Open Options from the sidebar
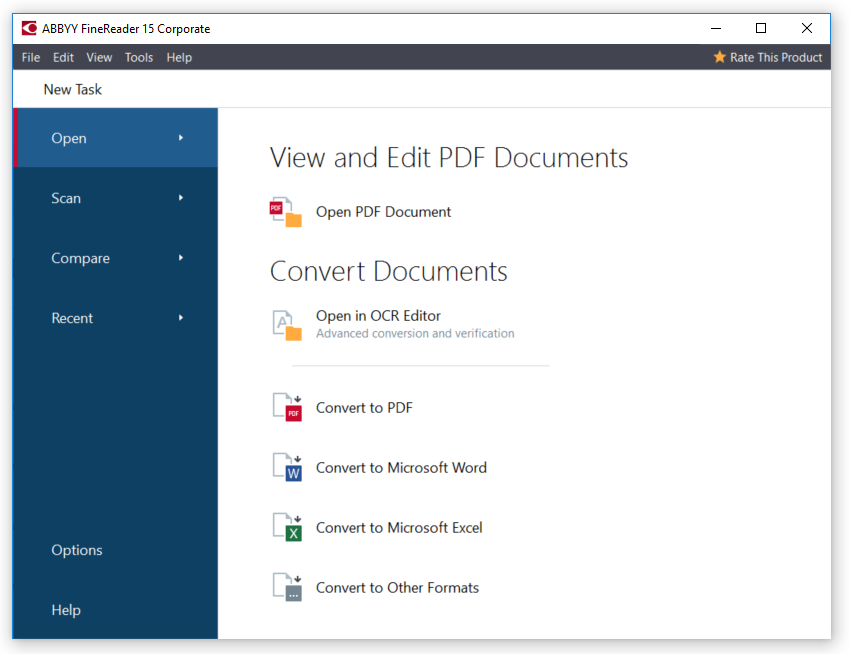The height and width of the screenshot is (654, 850). [x=77, y=550]
